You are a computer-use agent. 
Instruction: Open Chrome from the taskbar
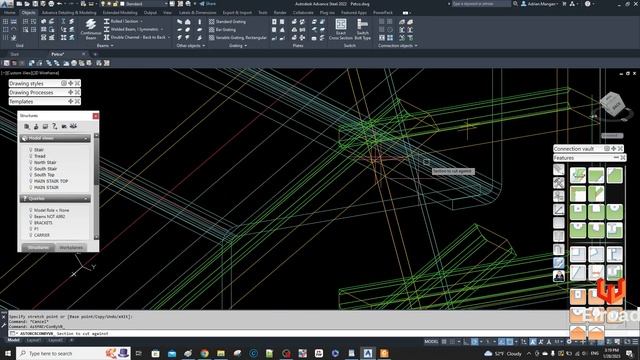204,353
